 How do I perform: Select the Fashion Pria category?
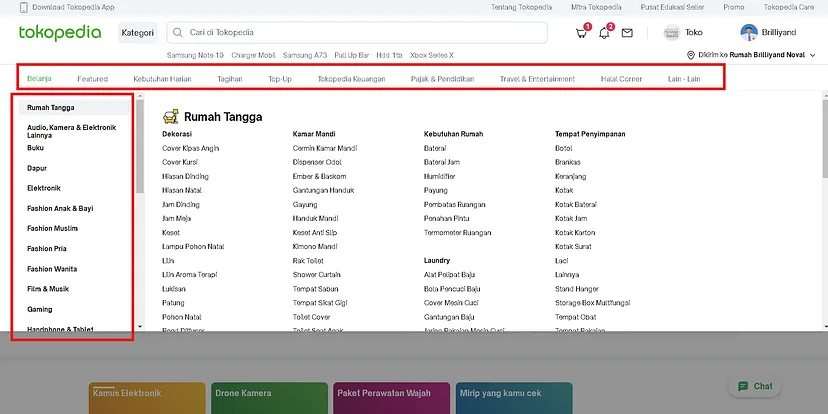(x=46, y=249)
